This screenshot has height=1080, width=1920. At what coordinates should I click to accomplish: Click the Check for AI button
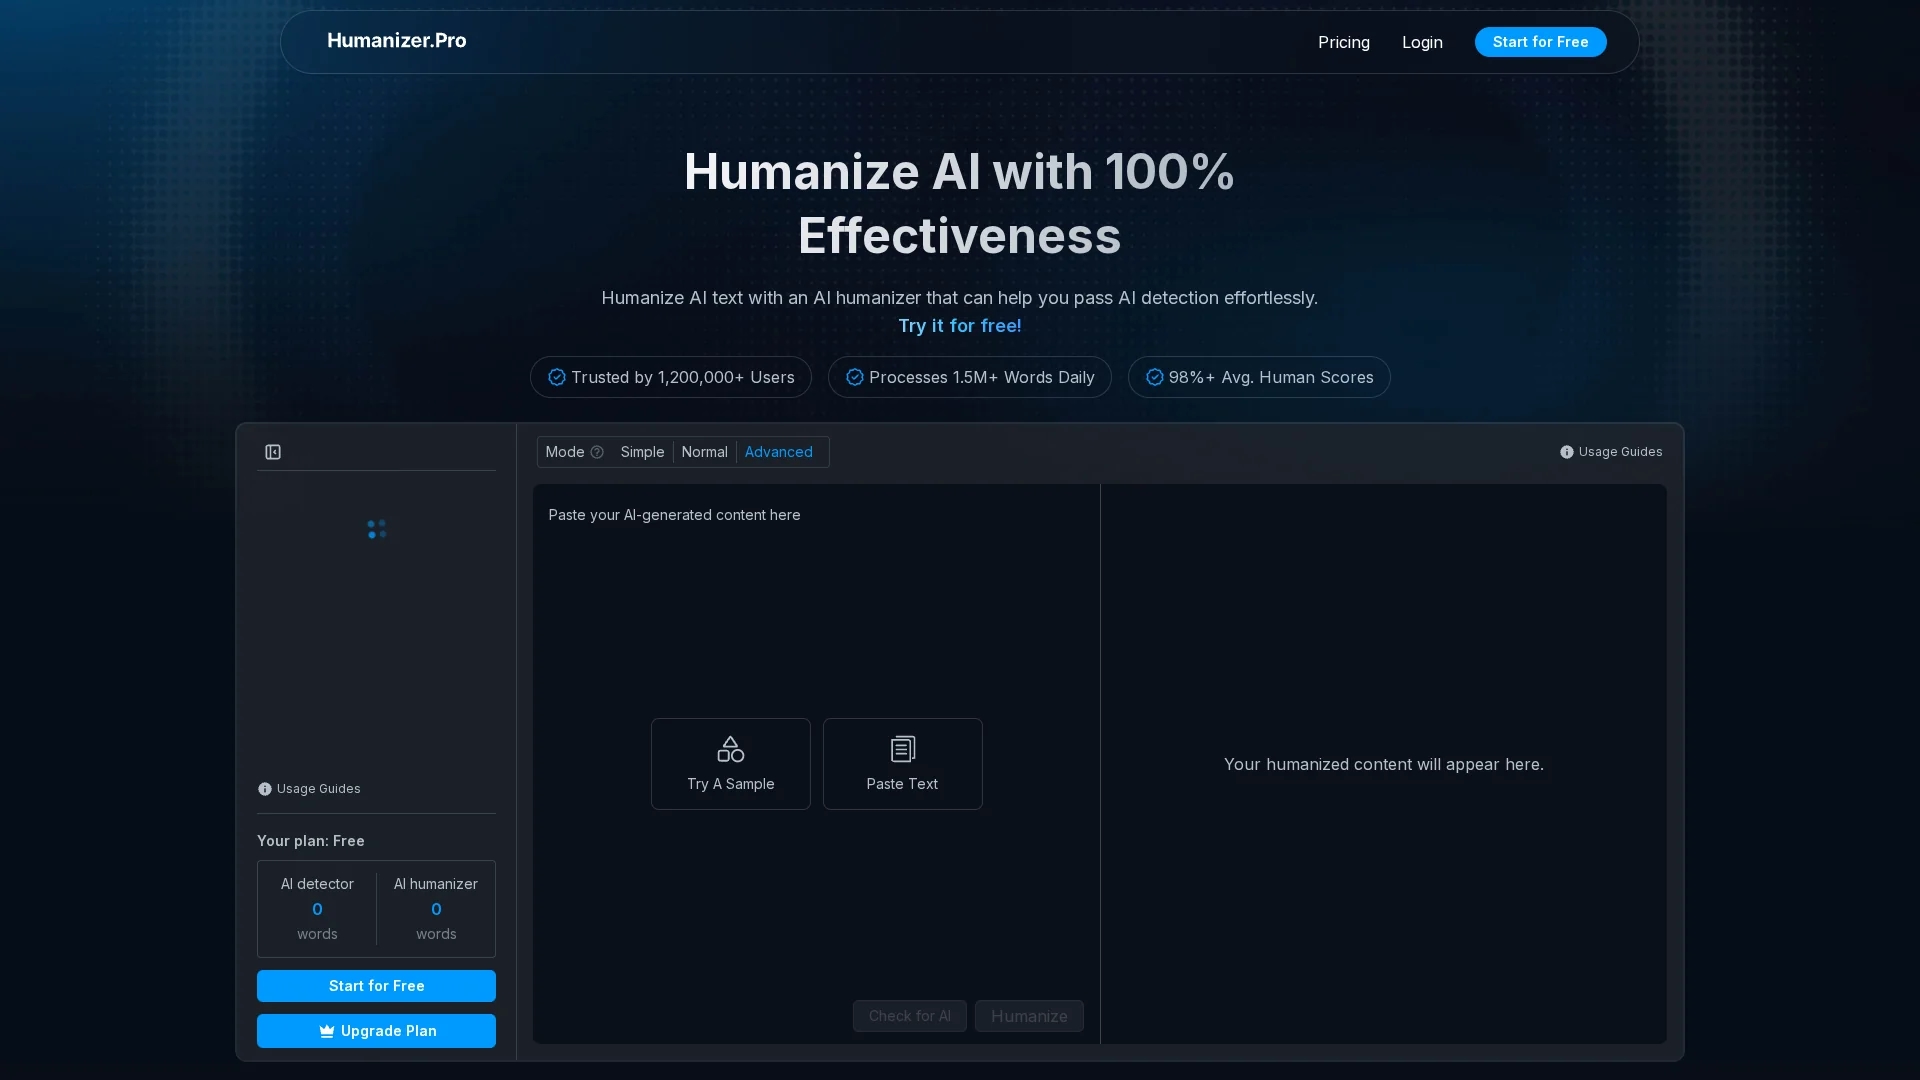point(909,1016)
